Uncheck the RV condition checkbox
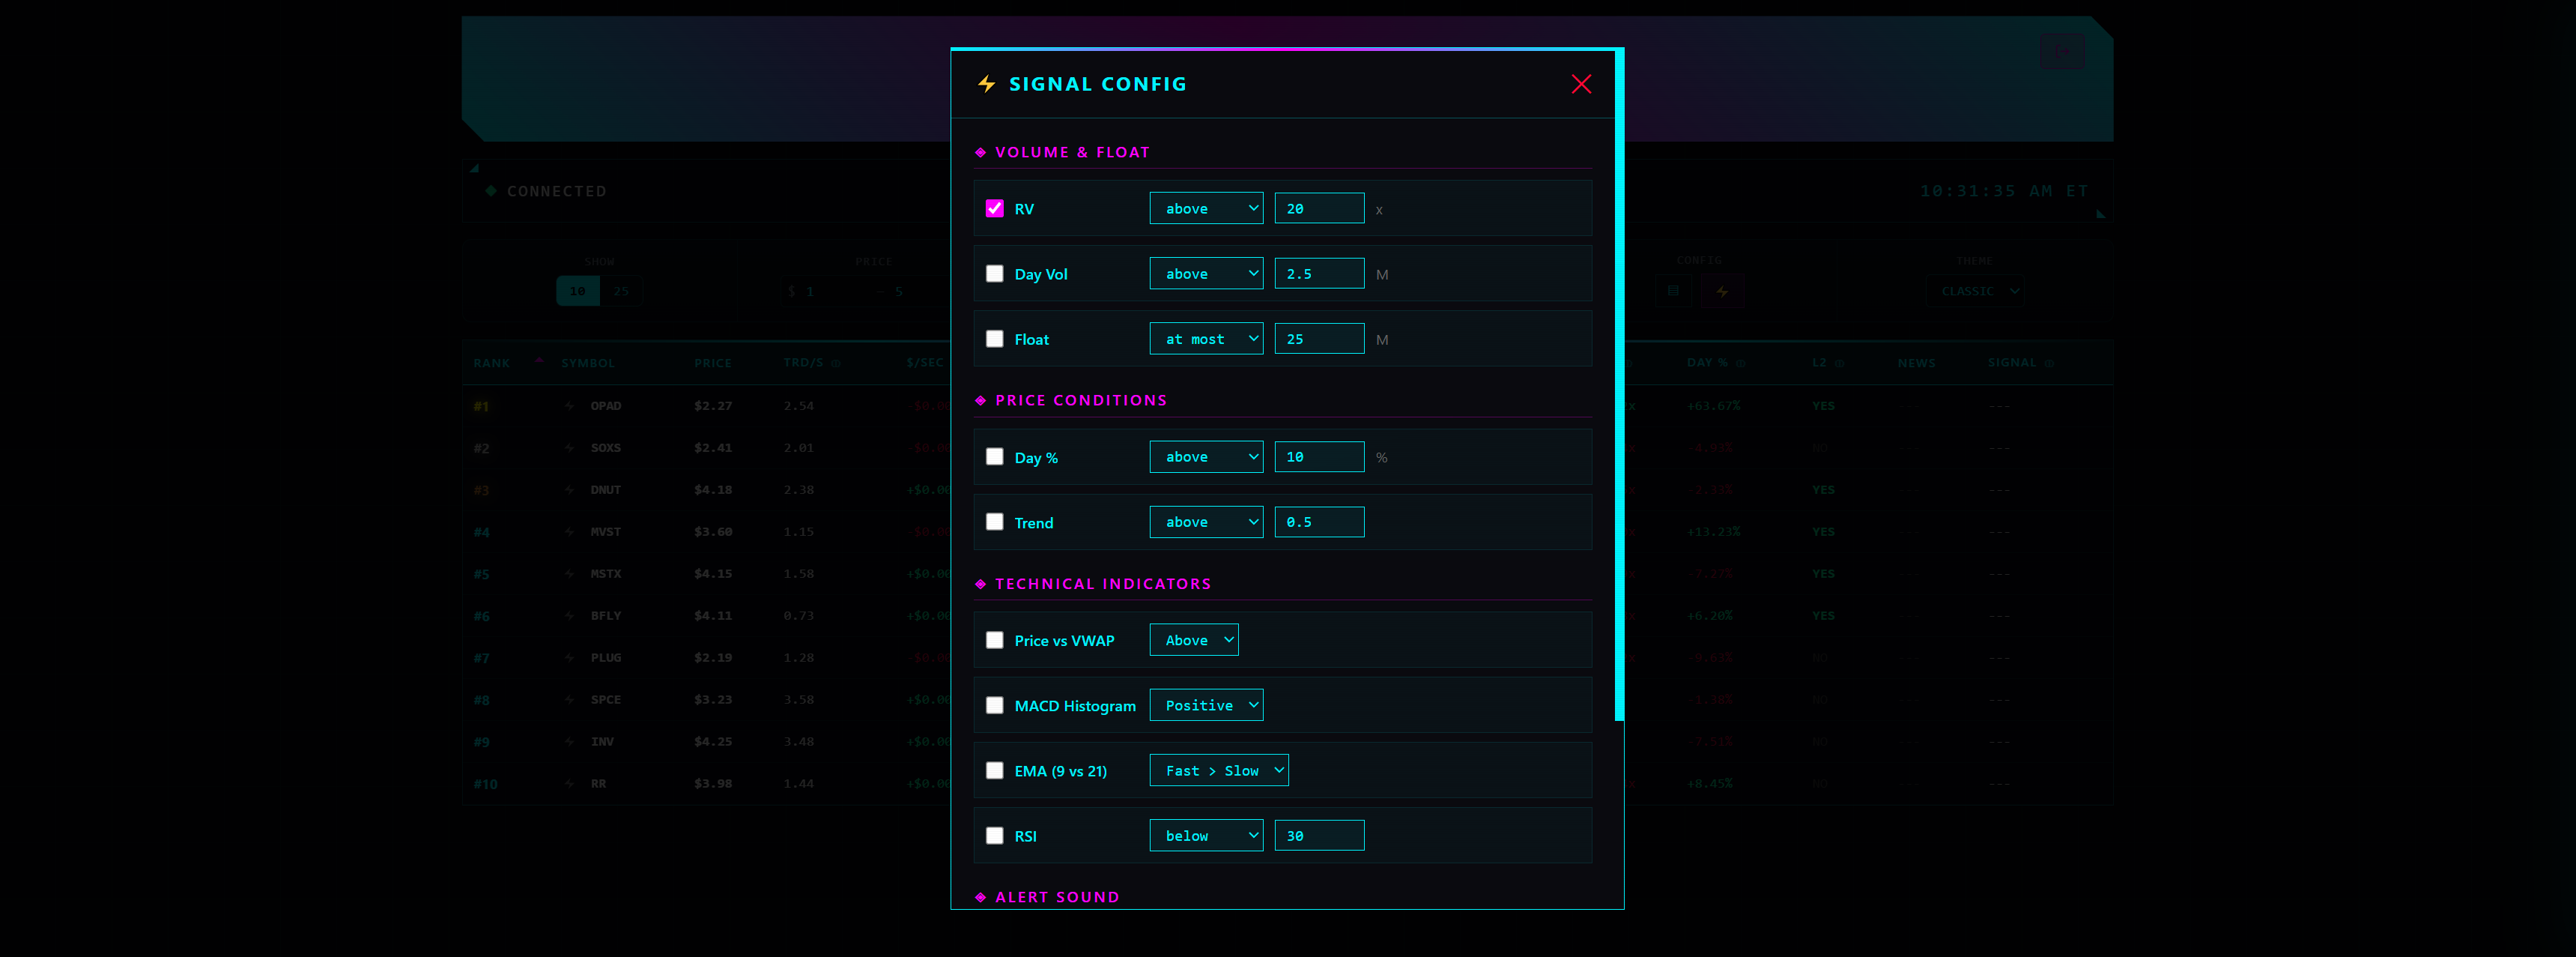 point(994,208)
